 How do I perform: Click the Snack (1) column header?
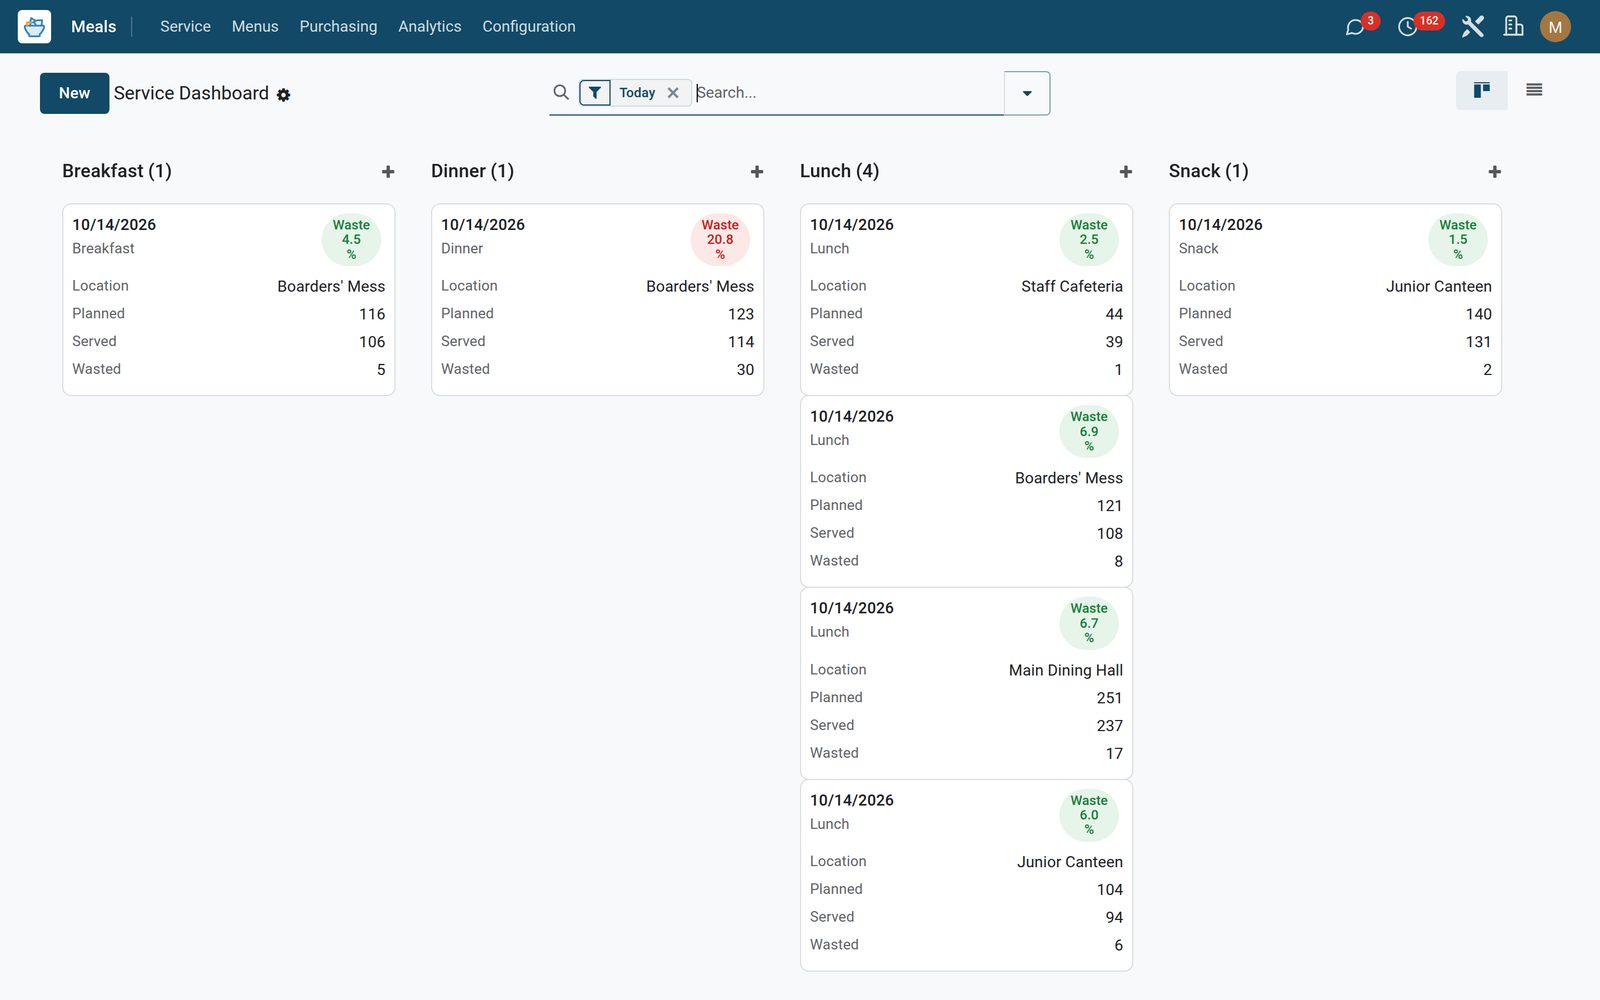[x=1208, y=171]
